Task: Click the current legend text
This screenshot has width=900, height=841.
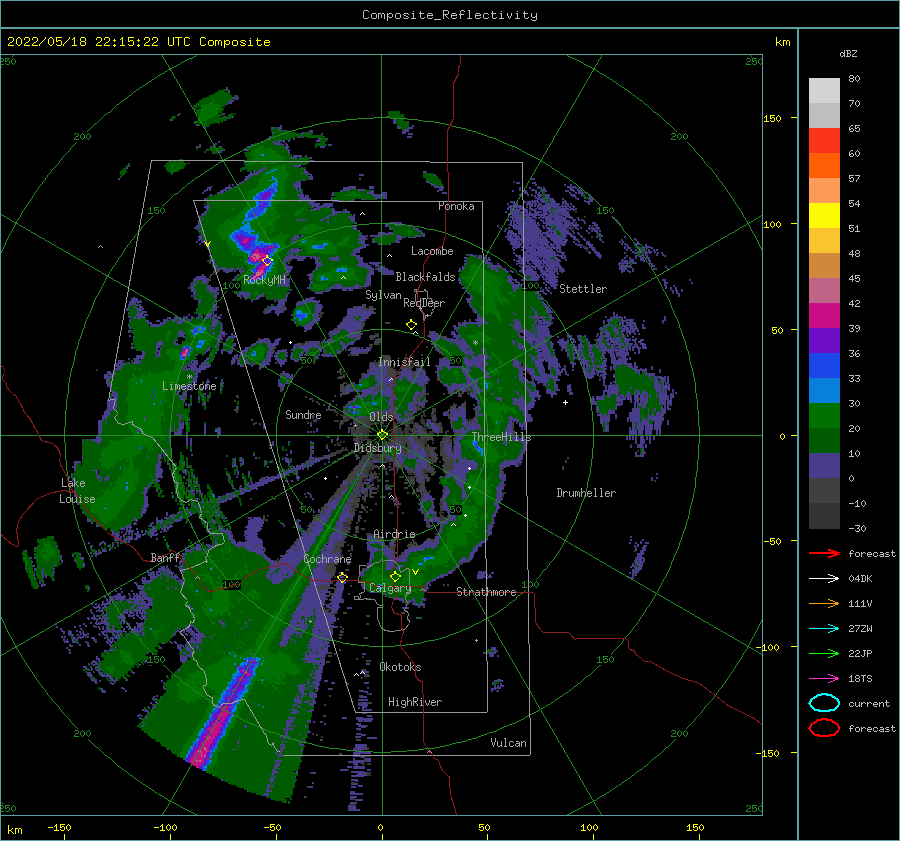Action: pos(869,703)
